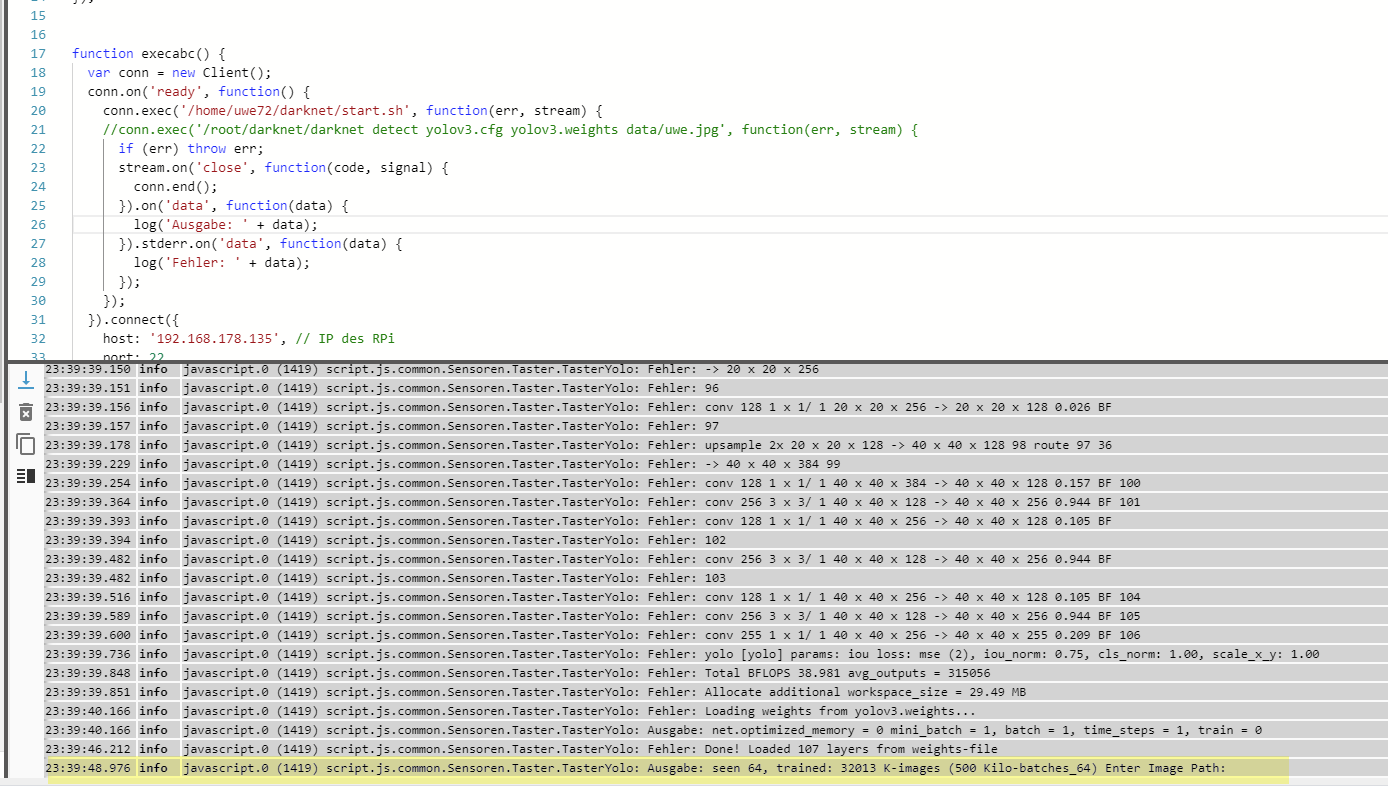
Task: Click the }).stderr.on('data', function(data) line
Action: (x=260, y=243)
